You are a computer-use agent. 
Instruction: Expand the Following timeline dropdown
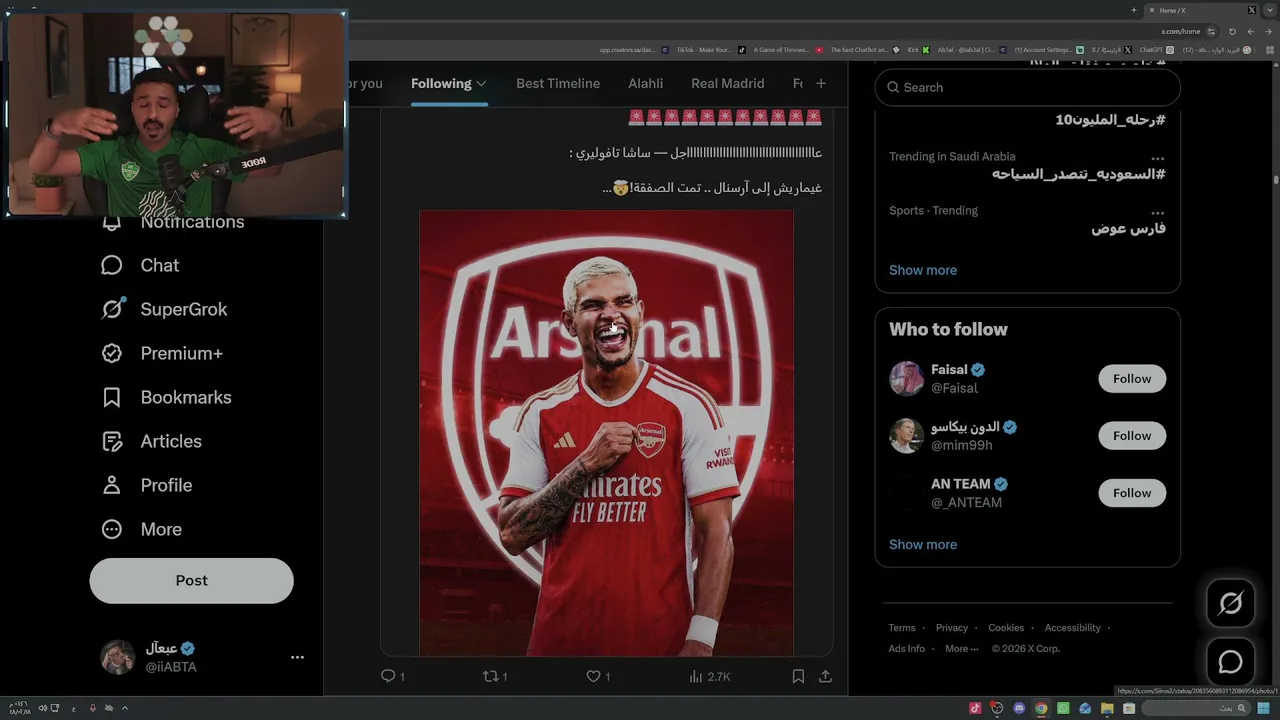tap(481, 84)
